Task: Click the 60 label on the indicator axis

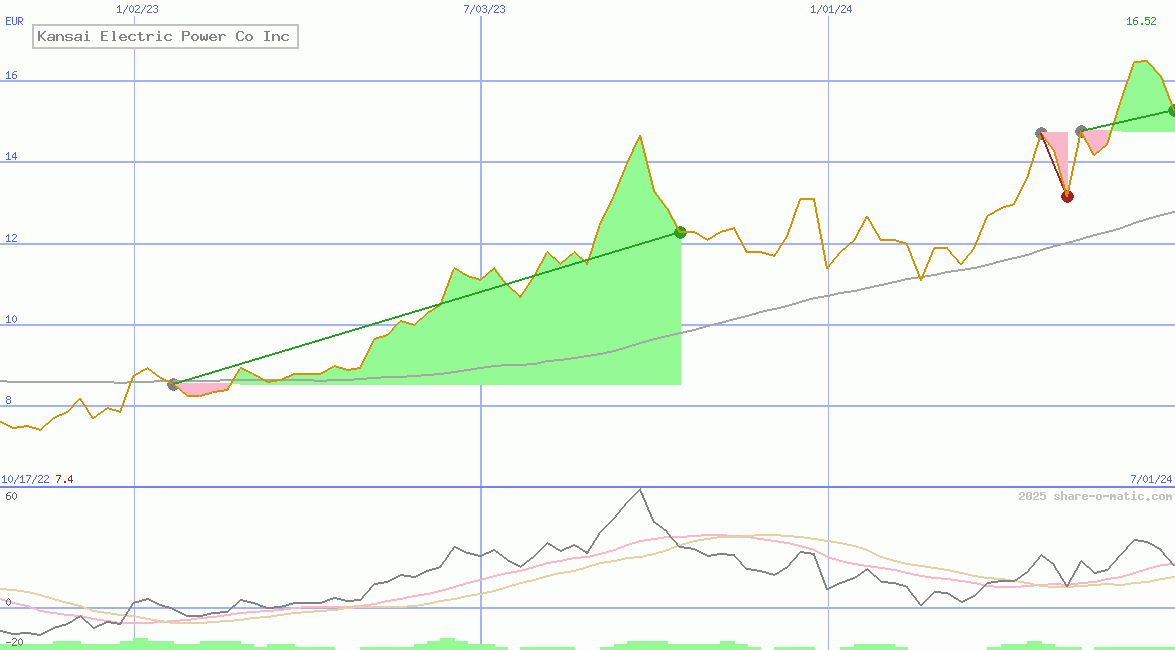Action: click(11, 496)
